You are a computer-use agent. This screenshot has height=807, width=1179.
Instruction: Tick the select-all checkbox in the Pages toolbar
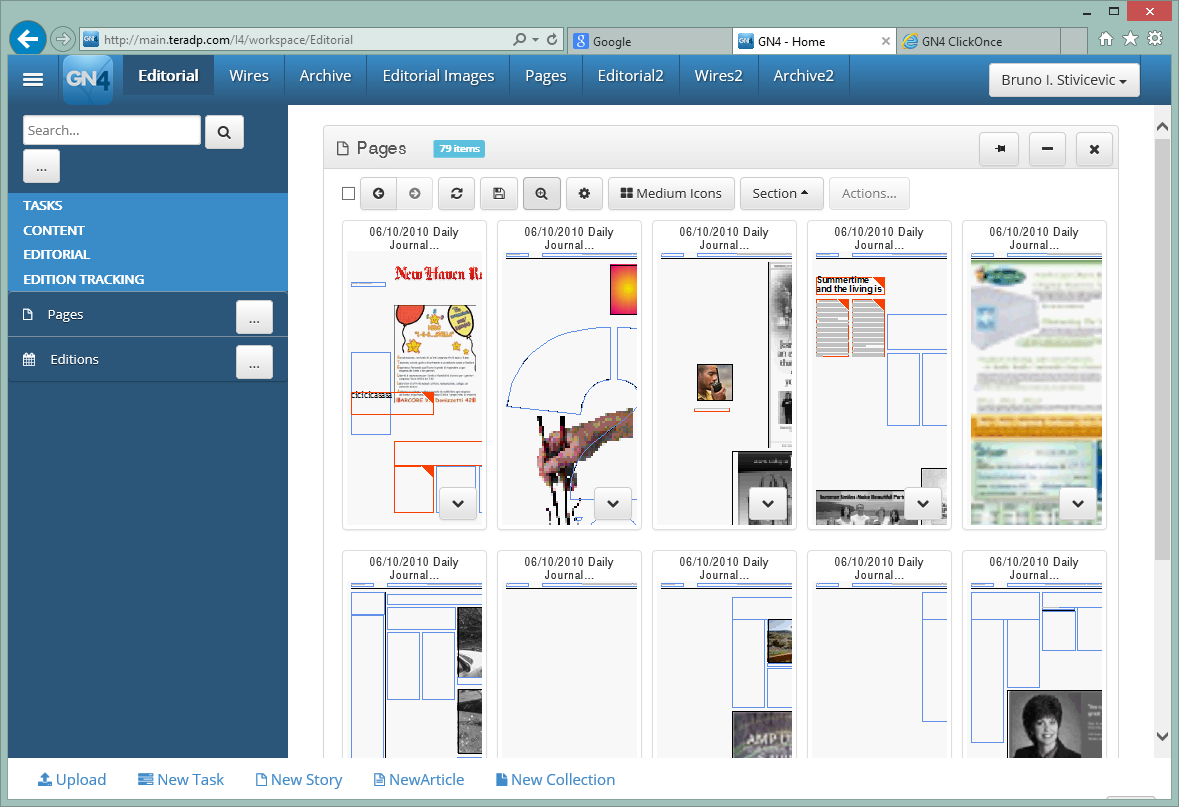point(348,193)
